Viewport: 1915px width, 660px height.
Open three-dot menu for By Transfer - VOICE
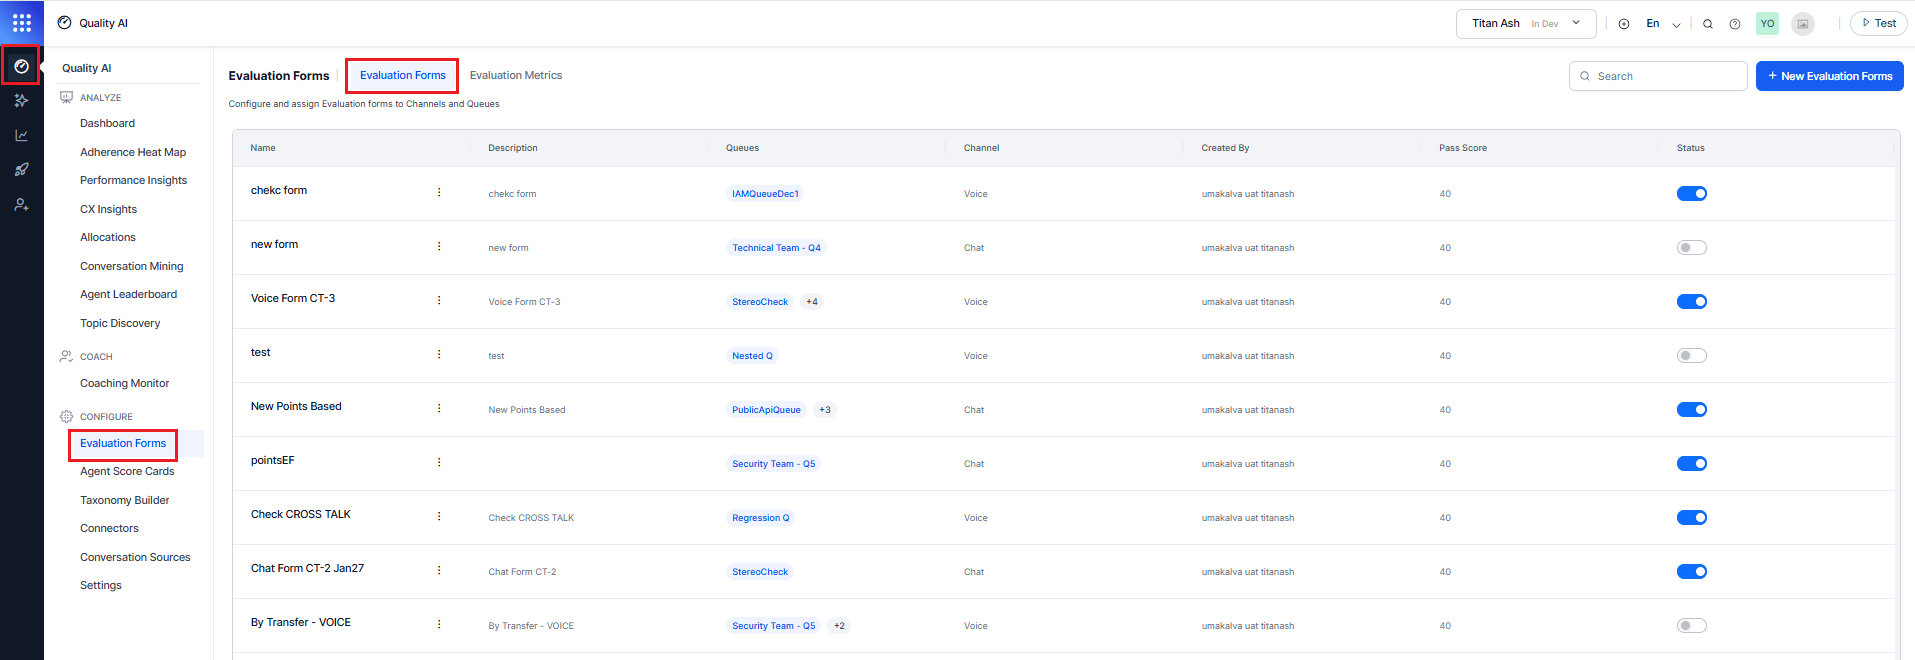[x=439, y=624]
